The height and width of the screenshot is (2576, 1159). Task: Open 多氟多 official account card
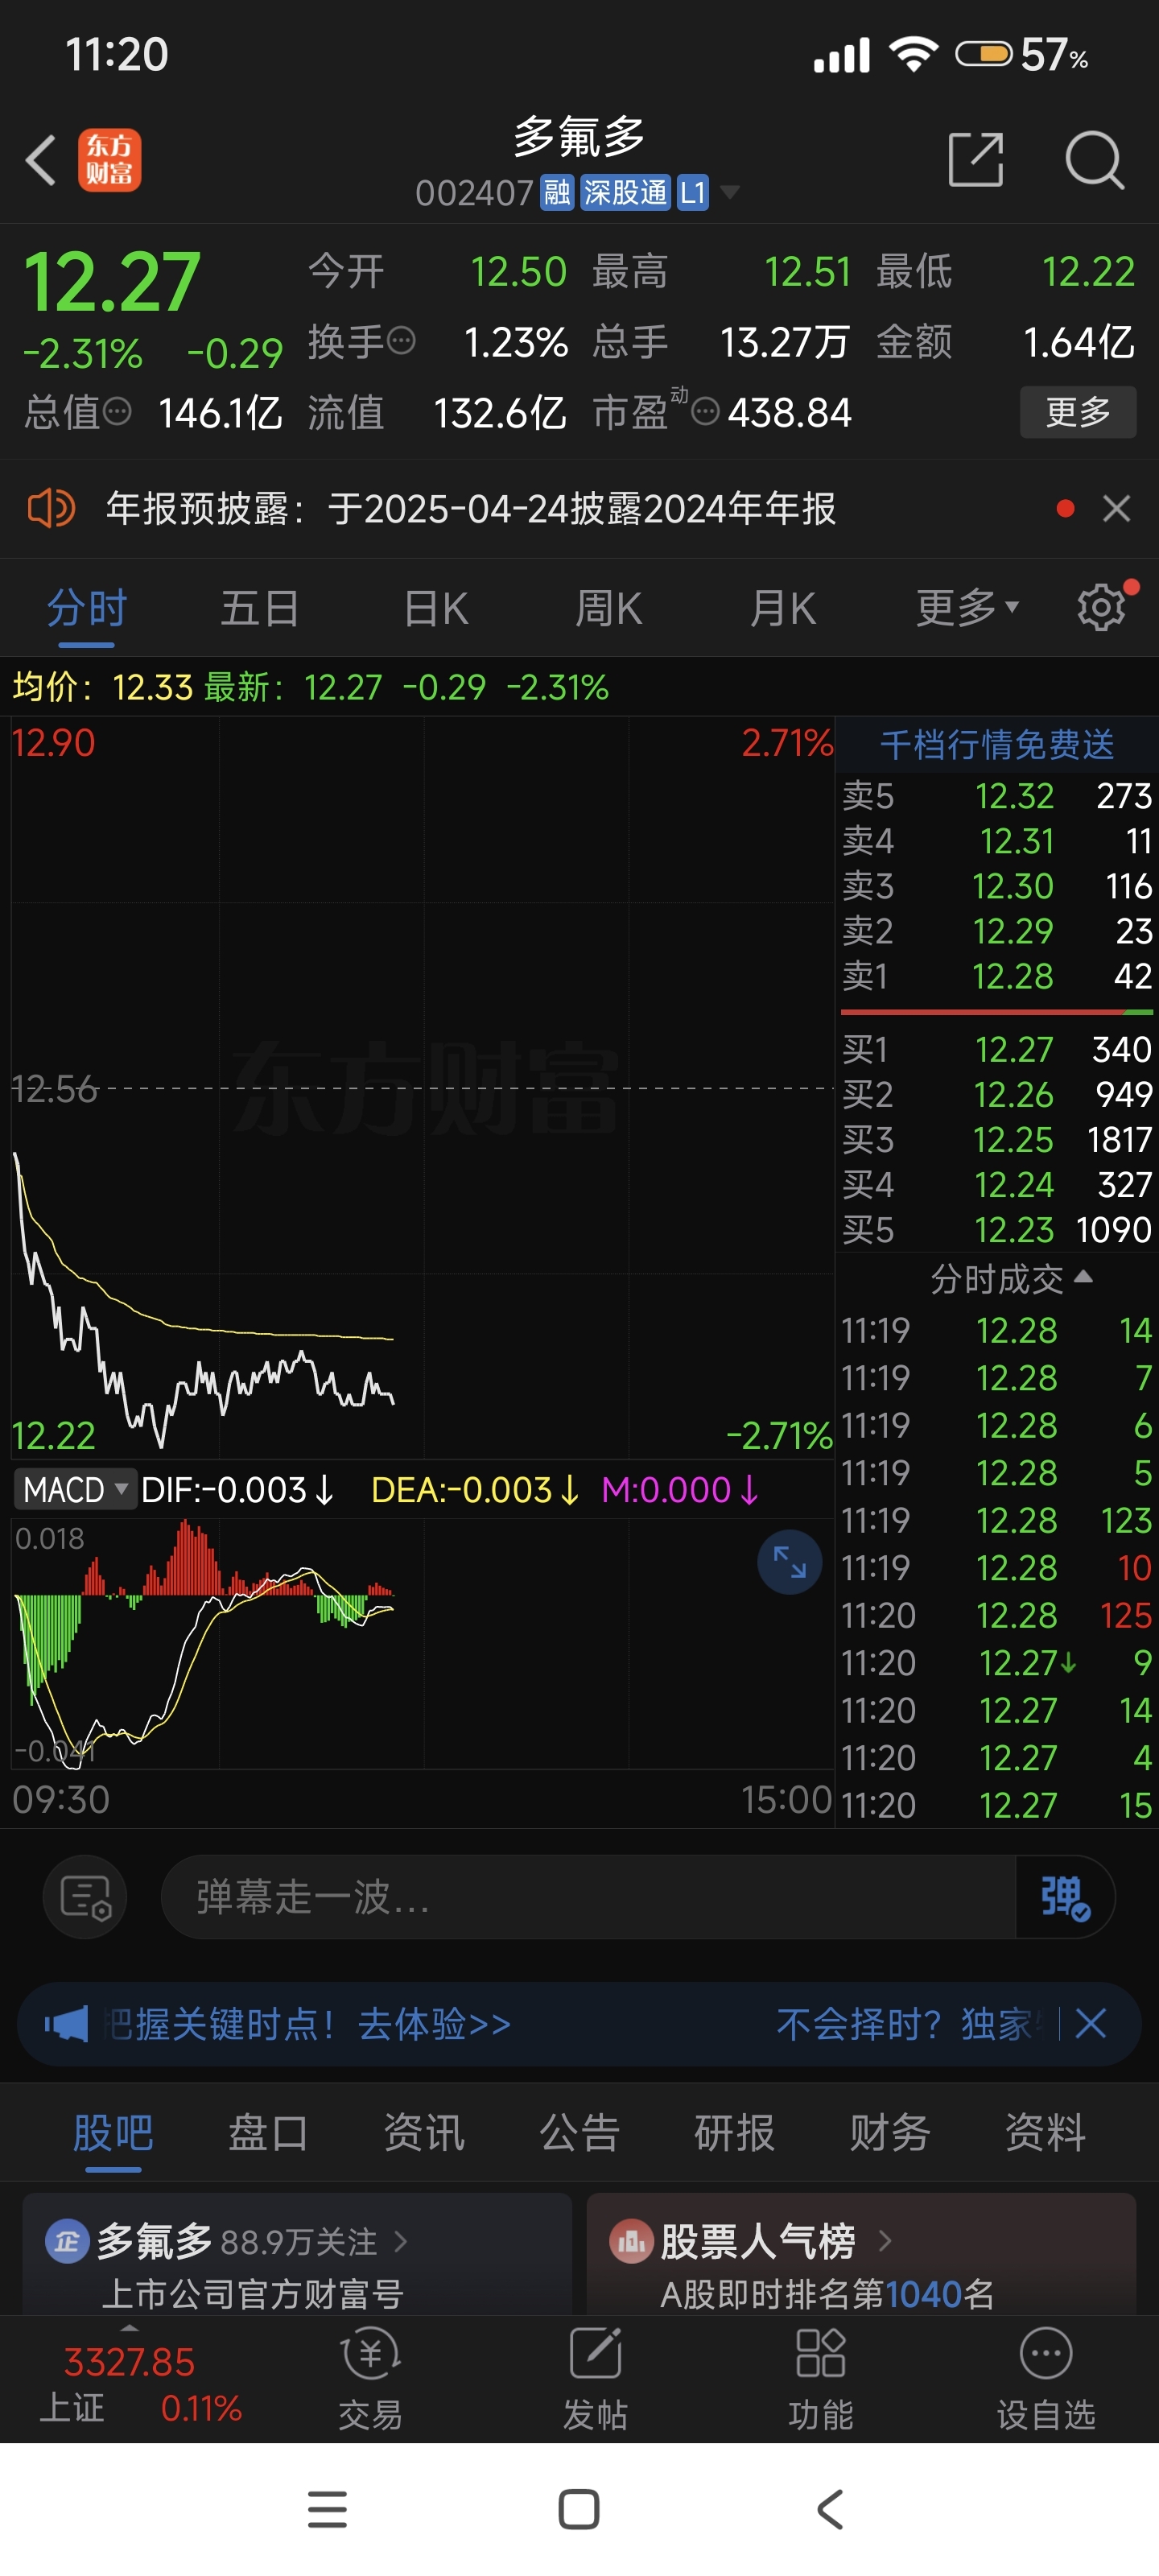click(x=297, y=2254)
